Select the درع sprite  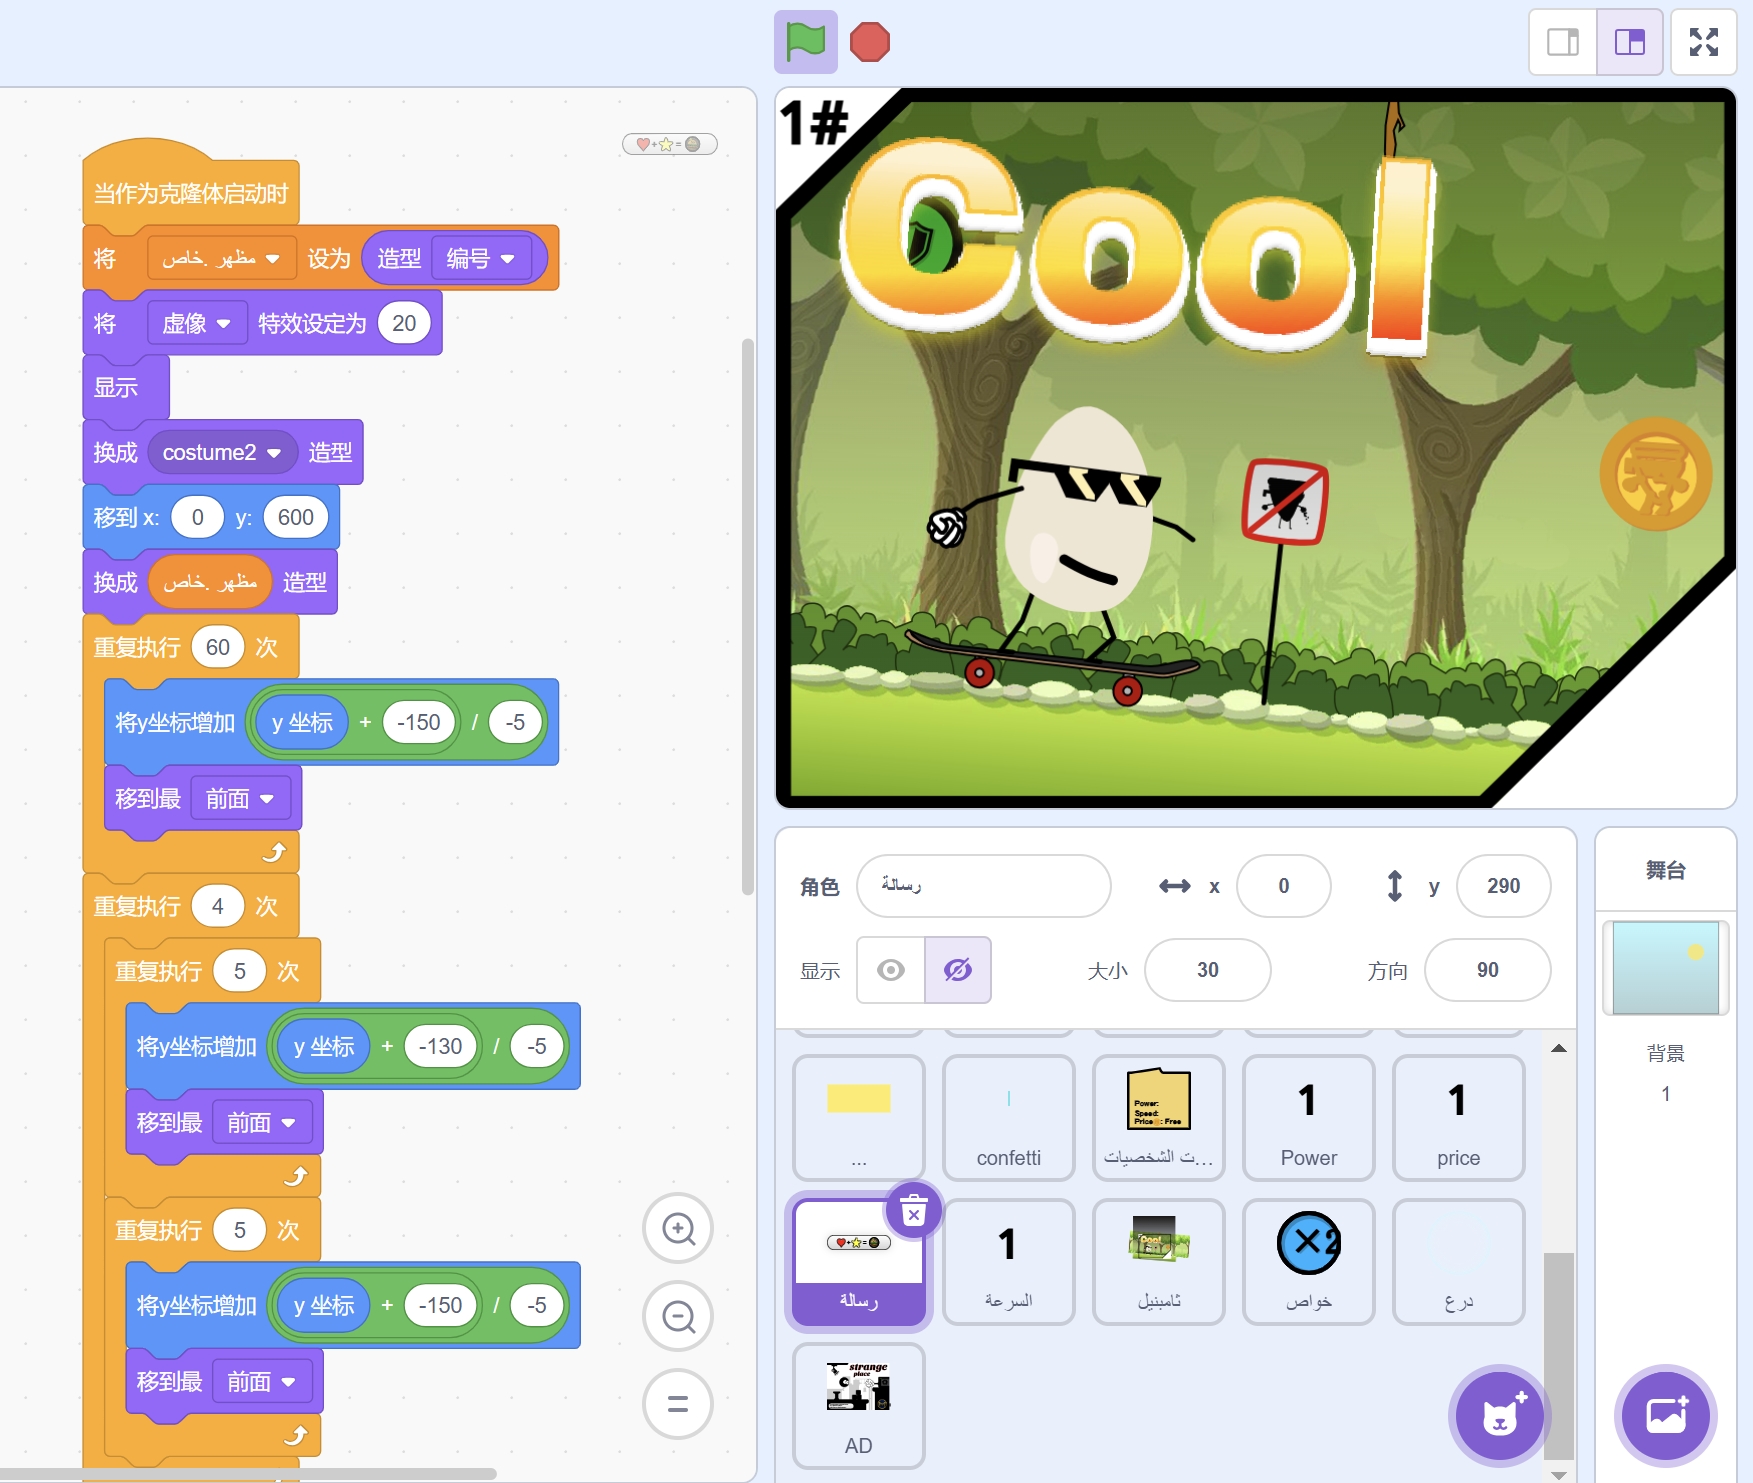(1459, 1262)
